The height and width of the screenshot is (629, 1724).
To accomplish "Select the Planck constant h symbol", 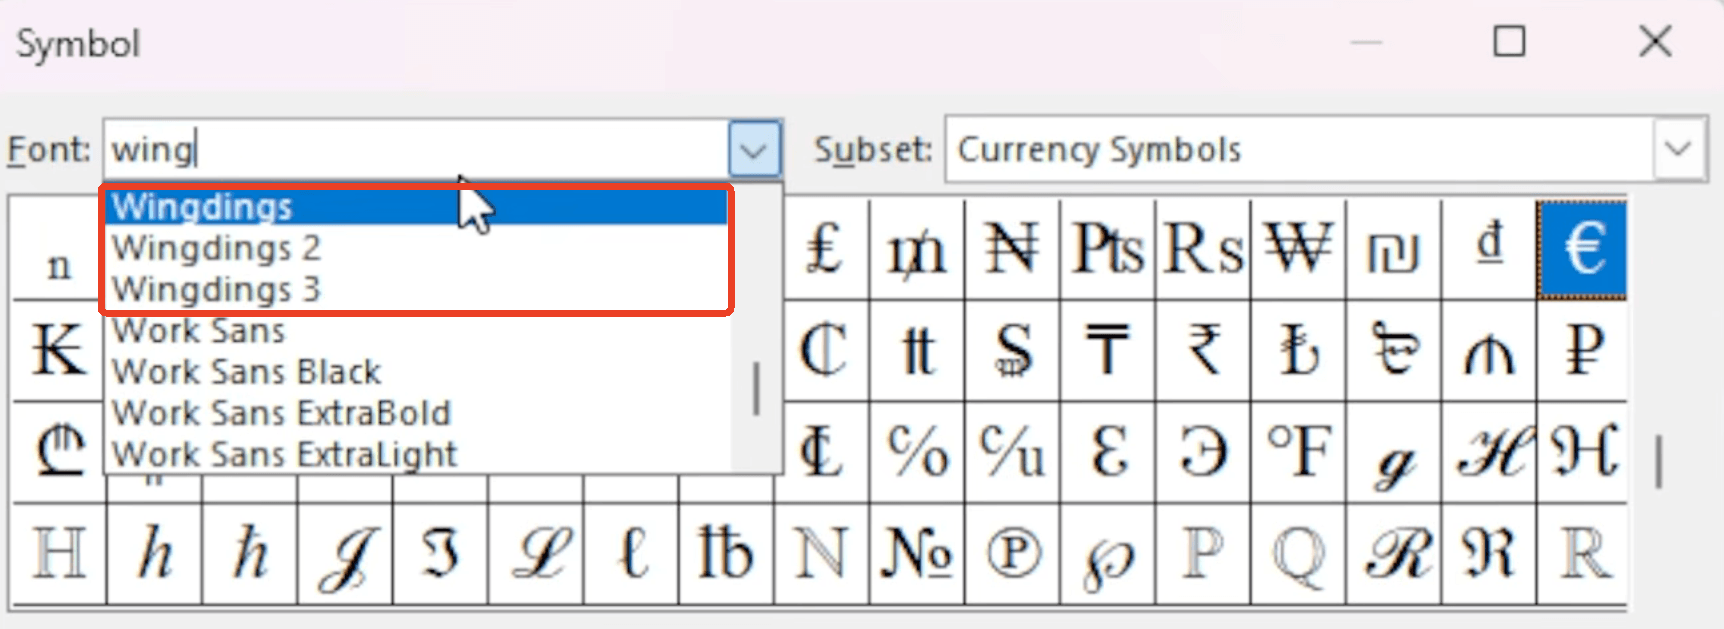I will tap(154, 555).
